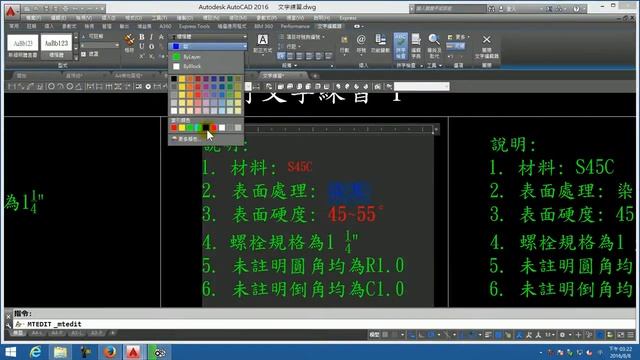Pick the yellow index color swatch
This screenshot has width=640, height=360.
coord(182,128)
